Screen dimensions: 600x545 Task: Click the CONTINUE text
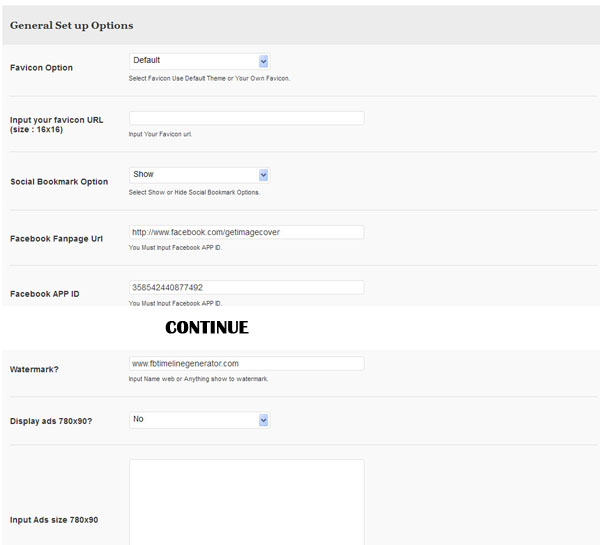(207, 328)
